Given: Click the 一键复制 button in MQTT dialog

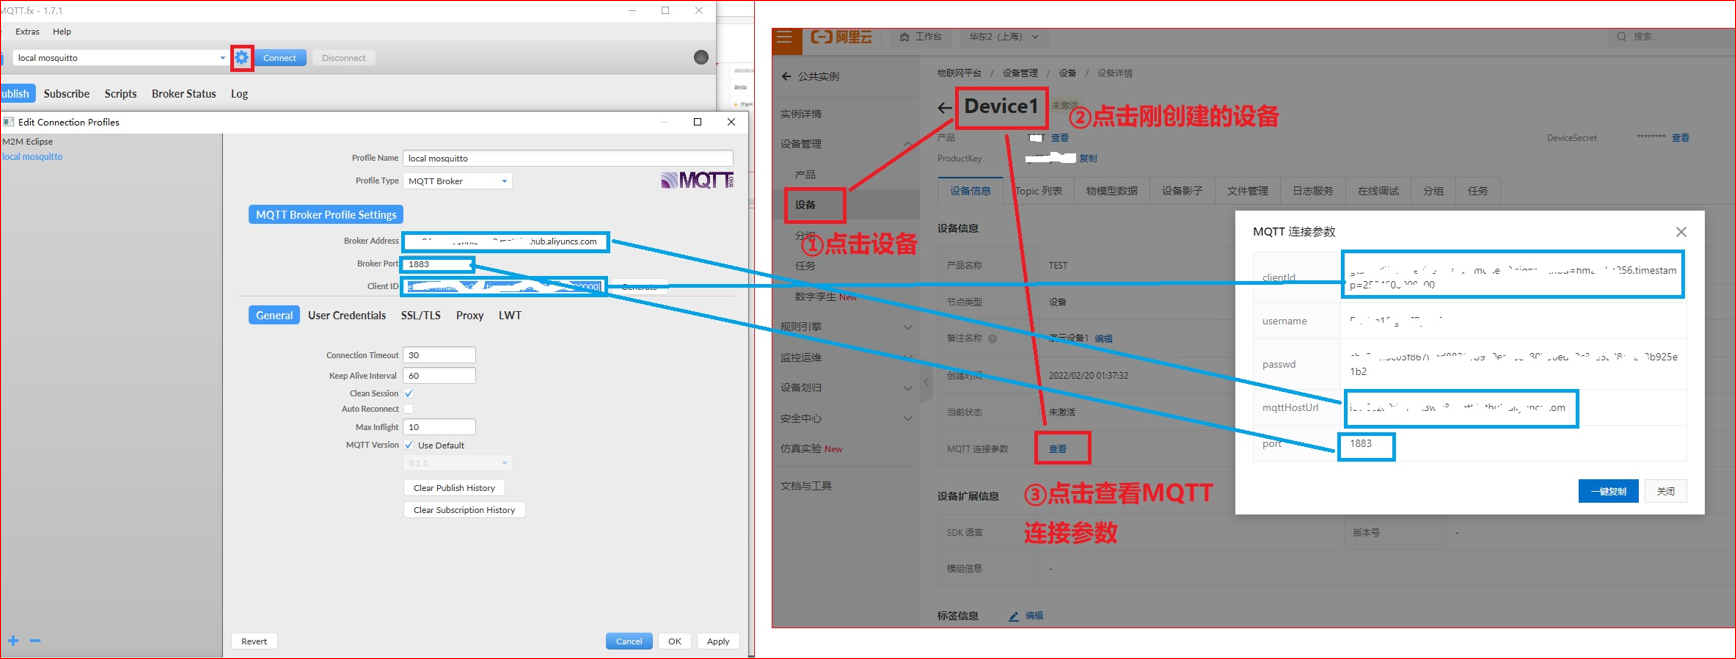Looking at the screenshot, I should [x=1608, y=491].
